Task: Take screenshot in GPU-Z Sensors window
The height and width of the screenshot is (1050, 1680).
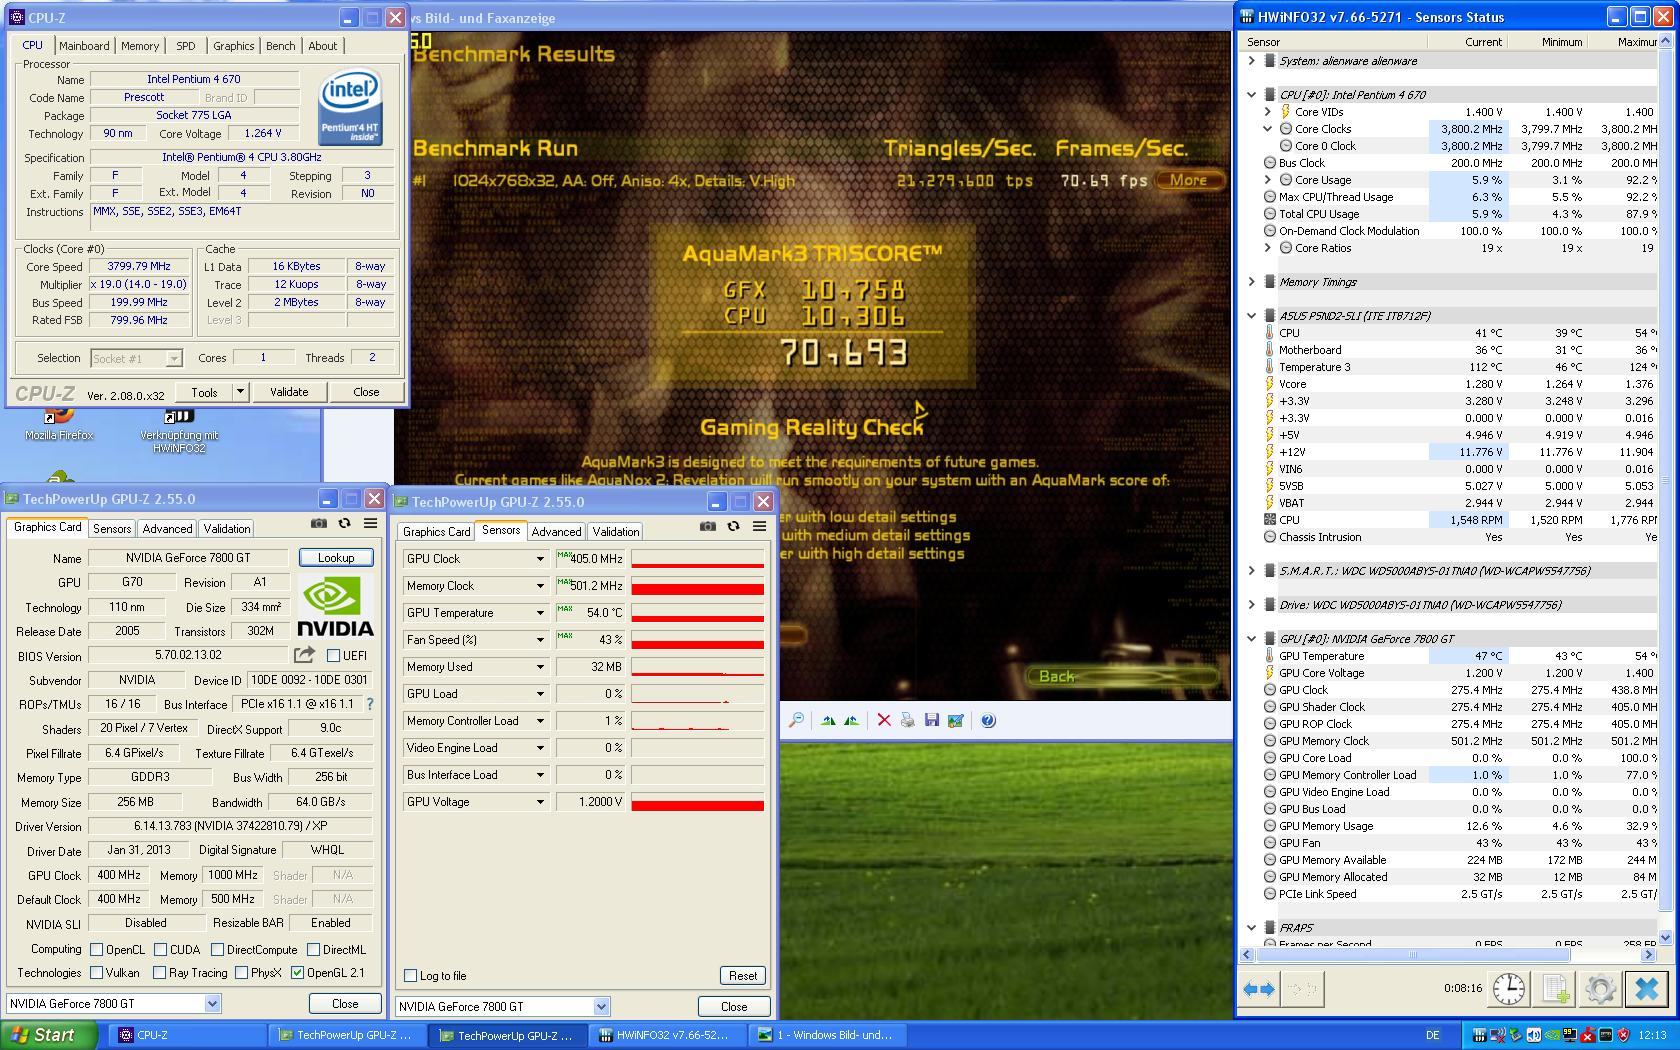Action: pyautogui.click(x=707, y=526)
